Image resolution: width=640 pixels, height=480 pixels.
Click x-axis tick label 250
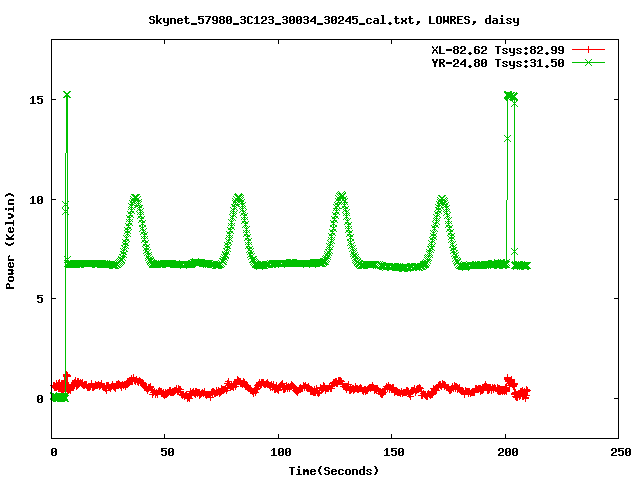(x=621, y=452)
